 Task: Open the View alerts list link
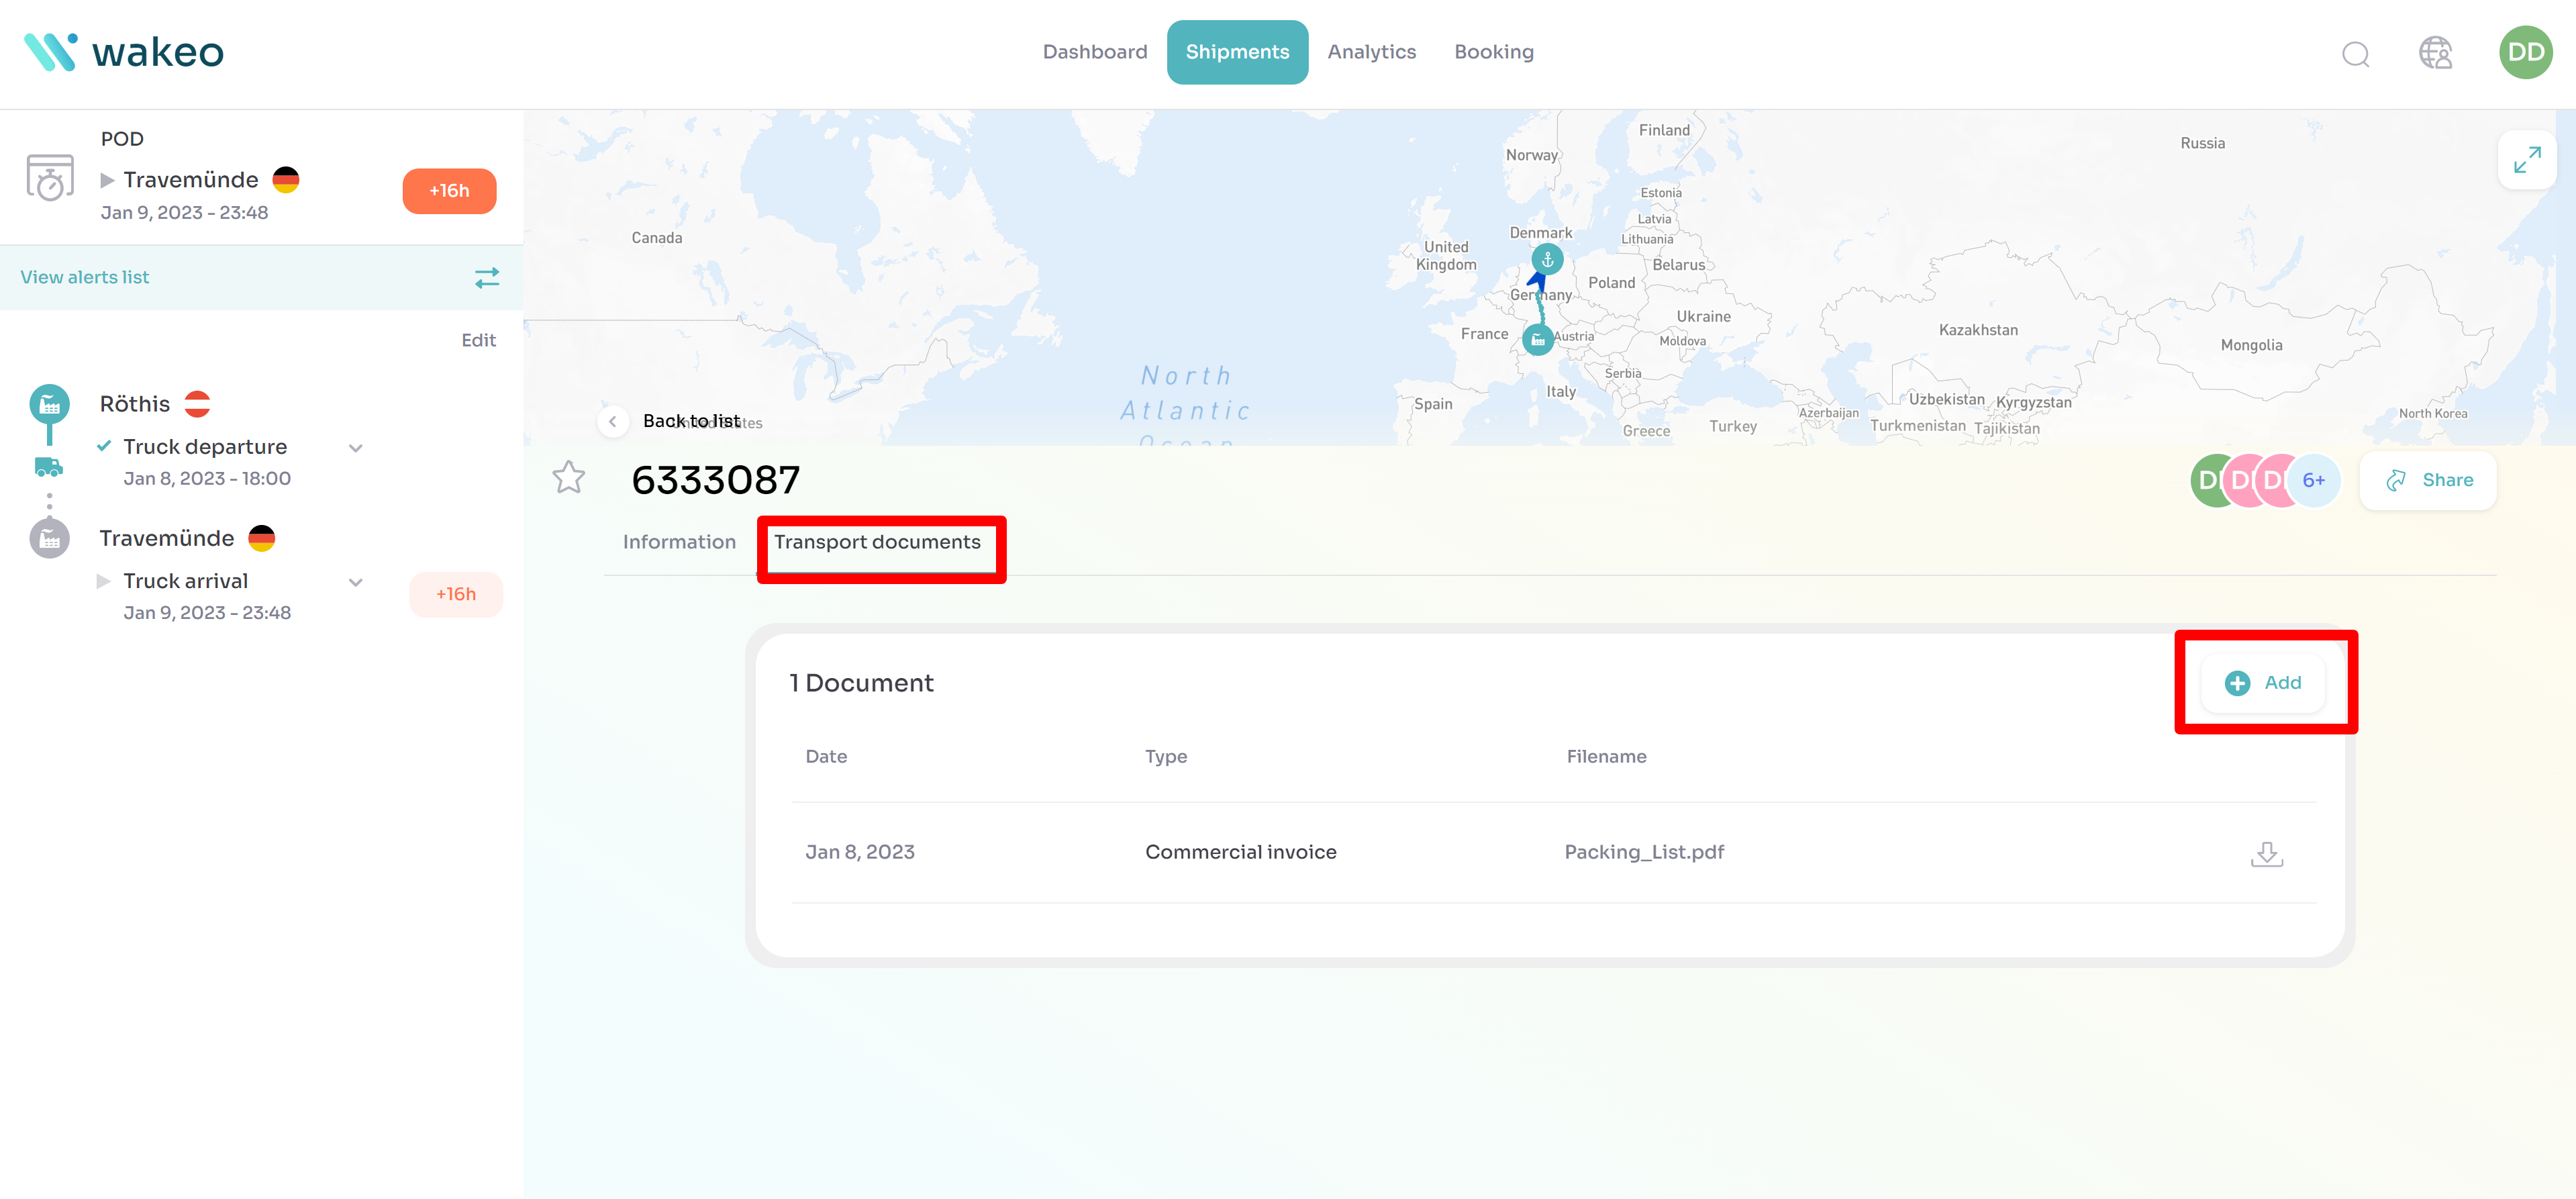click(85, 278)
